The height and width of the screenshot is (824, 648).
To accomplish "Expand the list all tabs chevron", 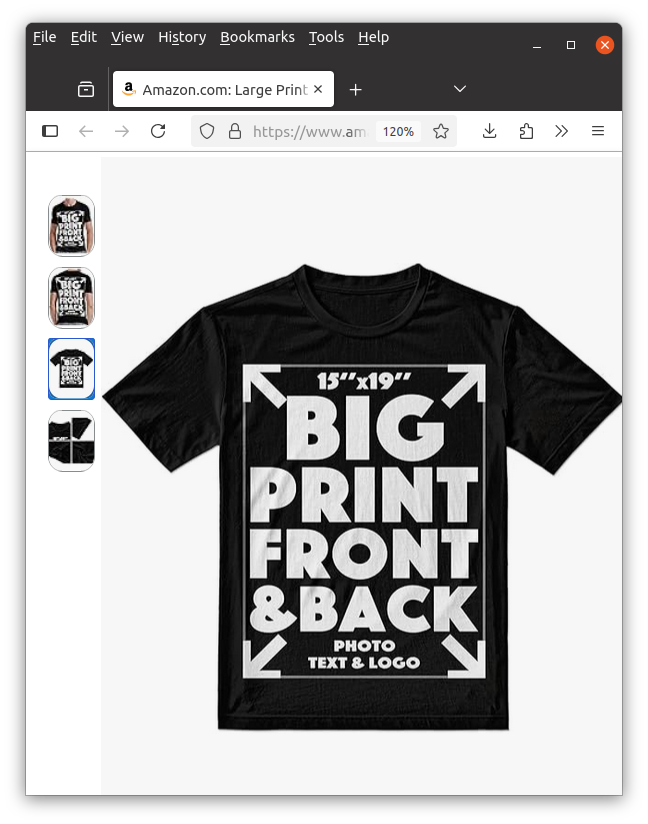I will 460,89.
